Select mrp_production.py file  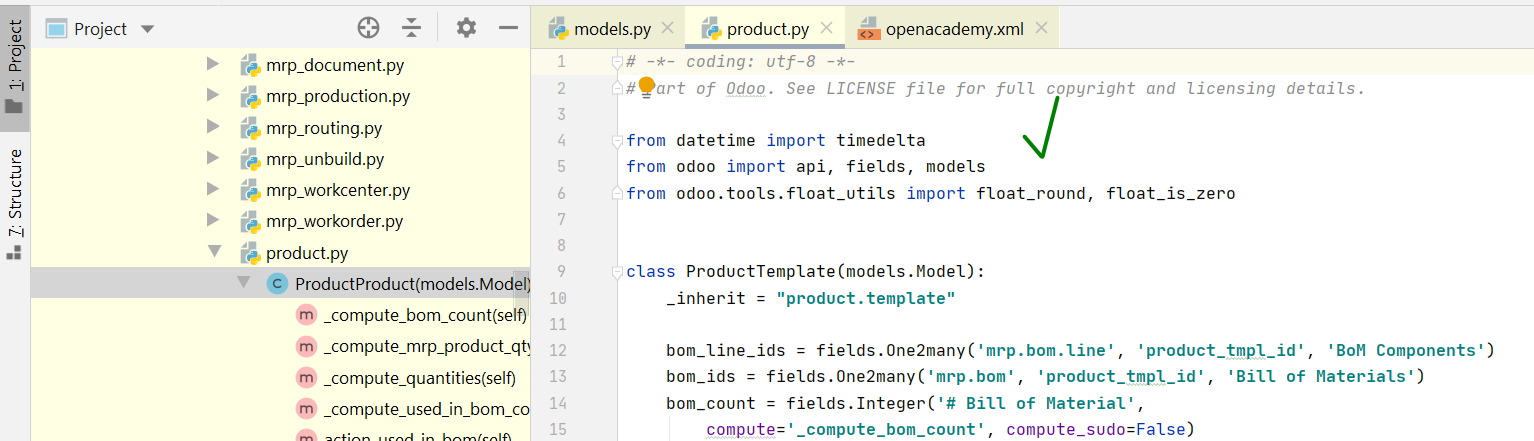[x=338, y=97]
